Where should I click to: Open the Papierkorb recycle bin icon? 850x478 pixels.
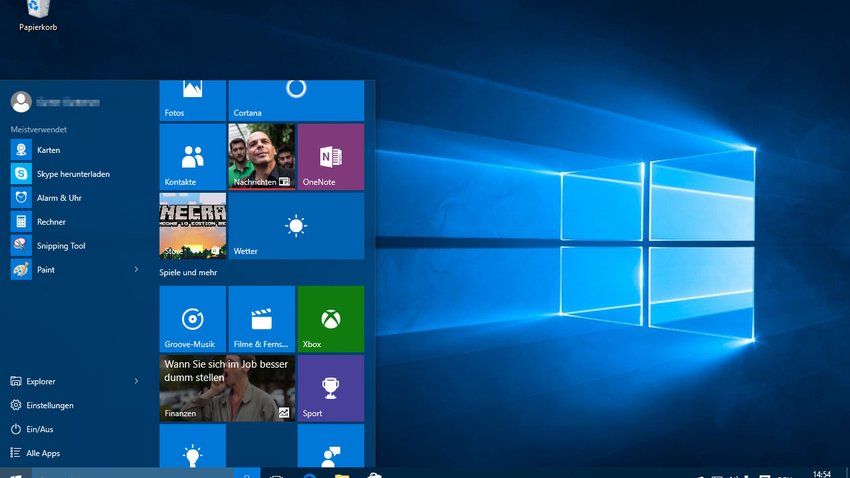tap(37, 15)
